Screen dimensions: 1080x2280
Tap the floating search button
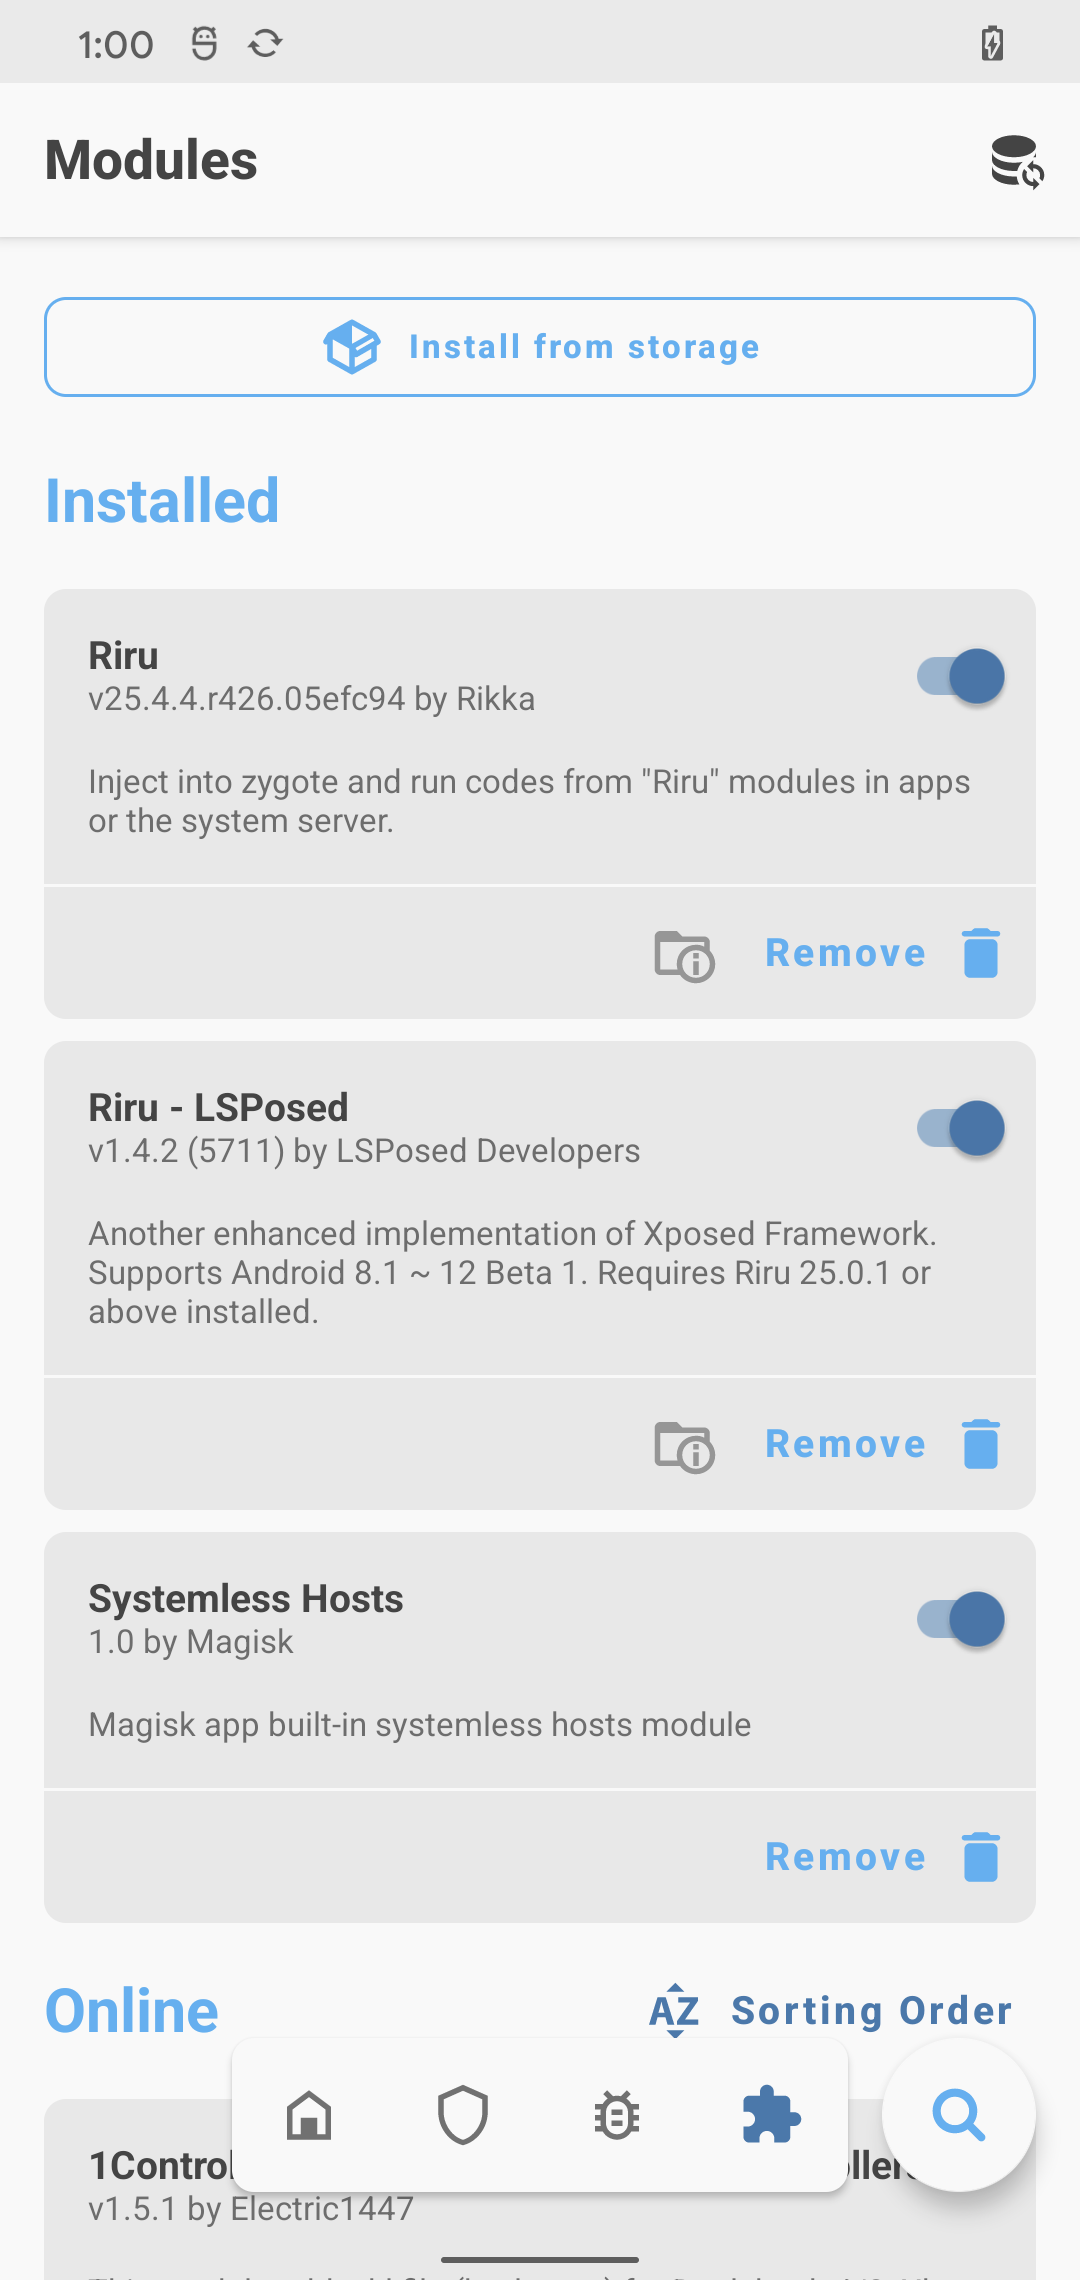coord(959,2115)
